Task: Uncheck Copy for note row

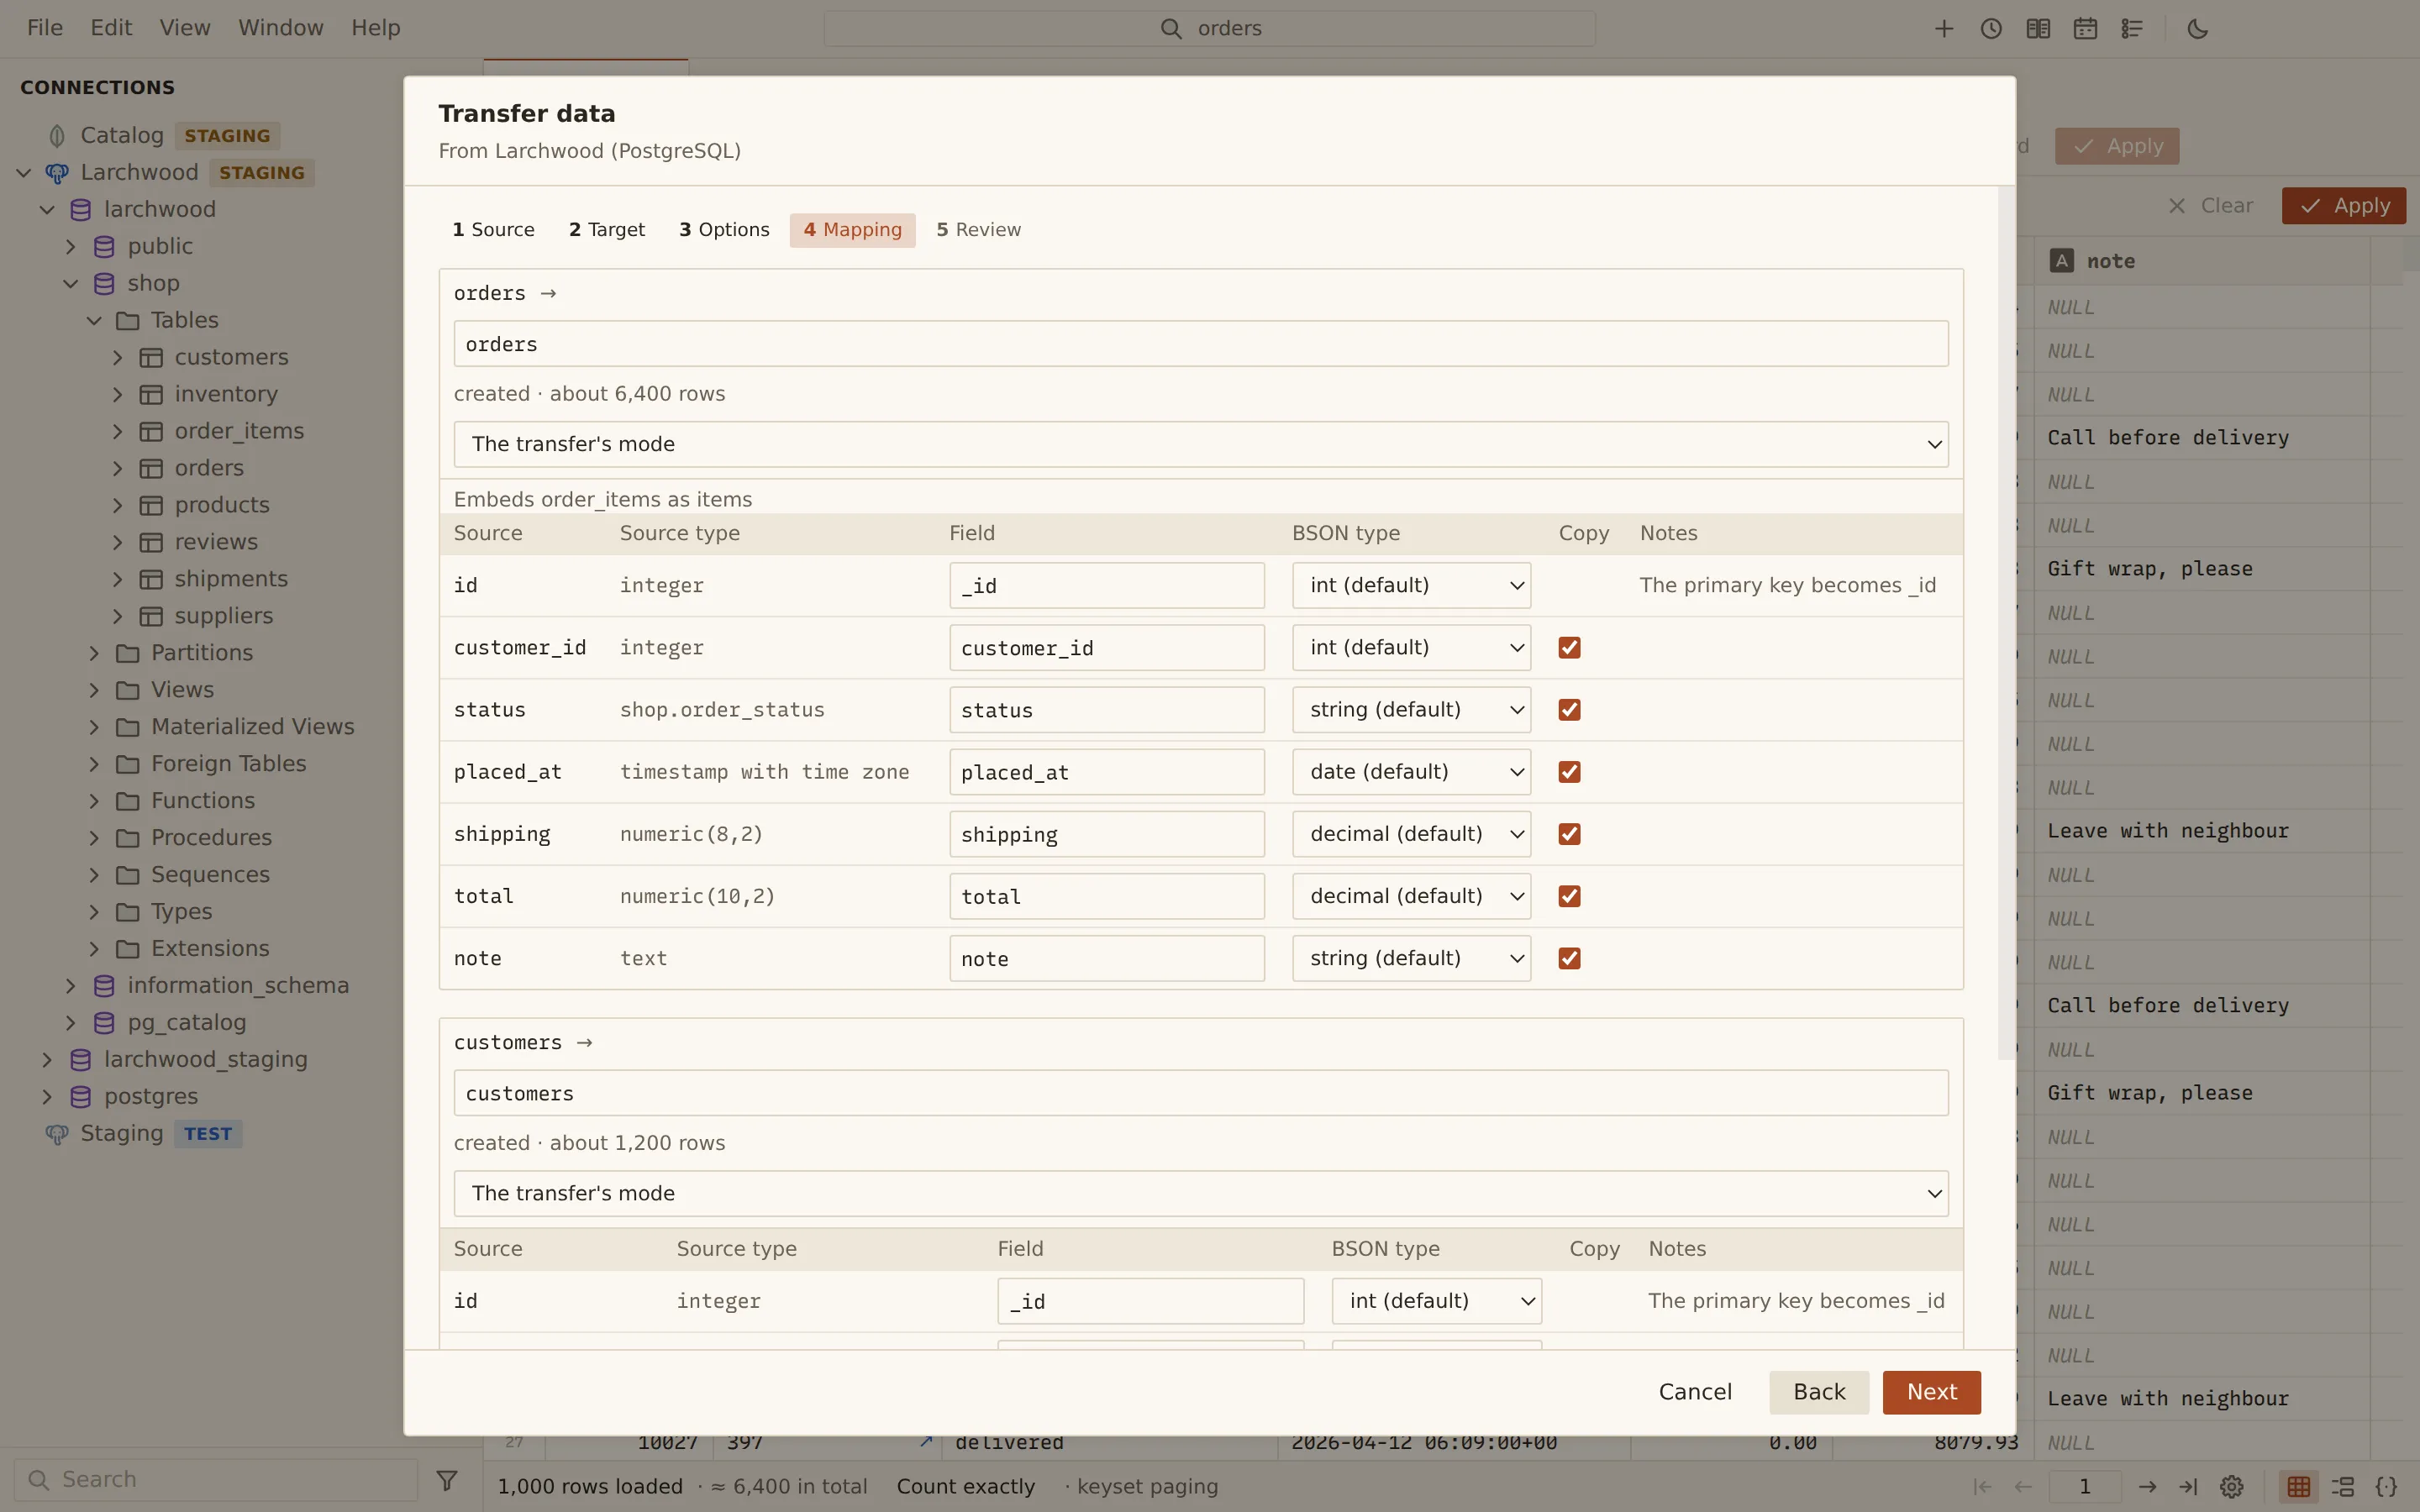Action: tap(1569, 958)
